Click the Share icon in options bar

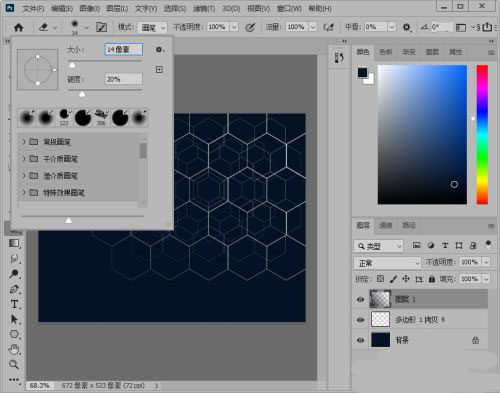coord(487,27)
